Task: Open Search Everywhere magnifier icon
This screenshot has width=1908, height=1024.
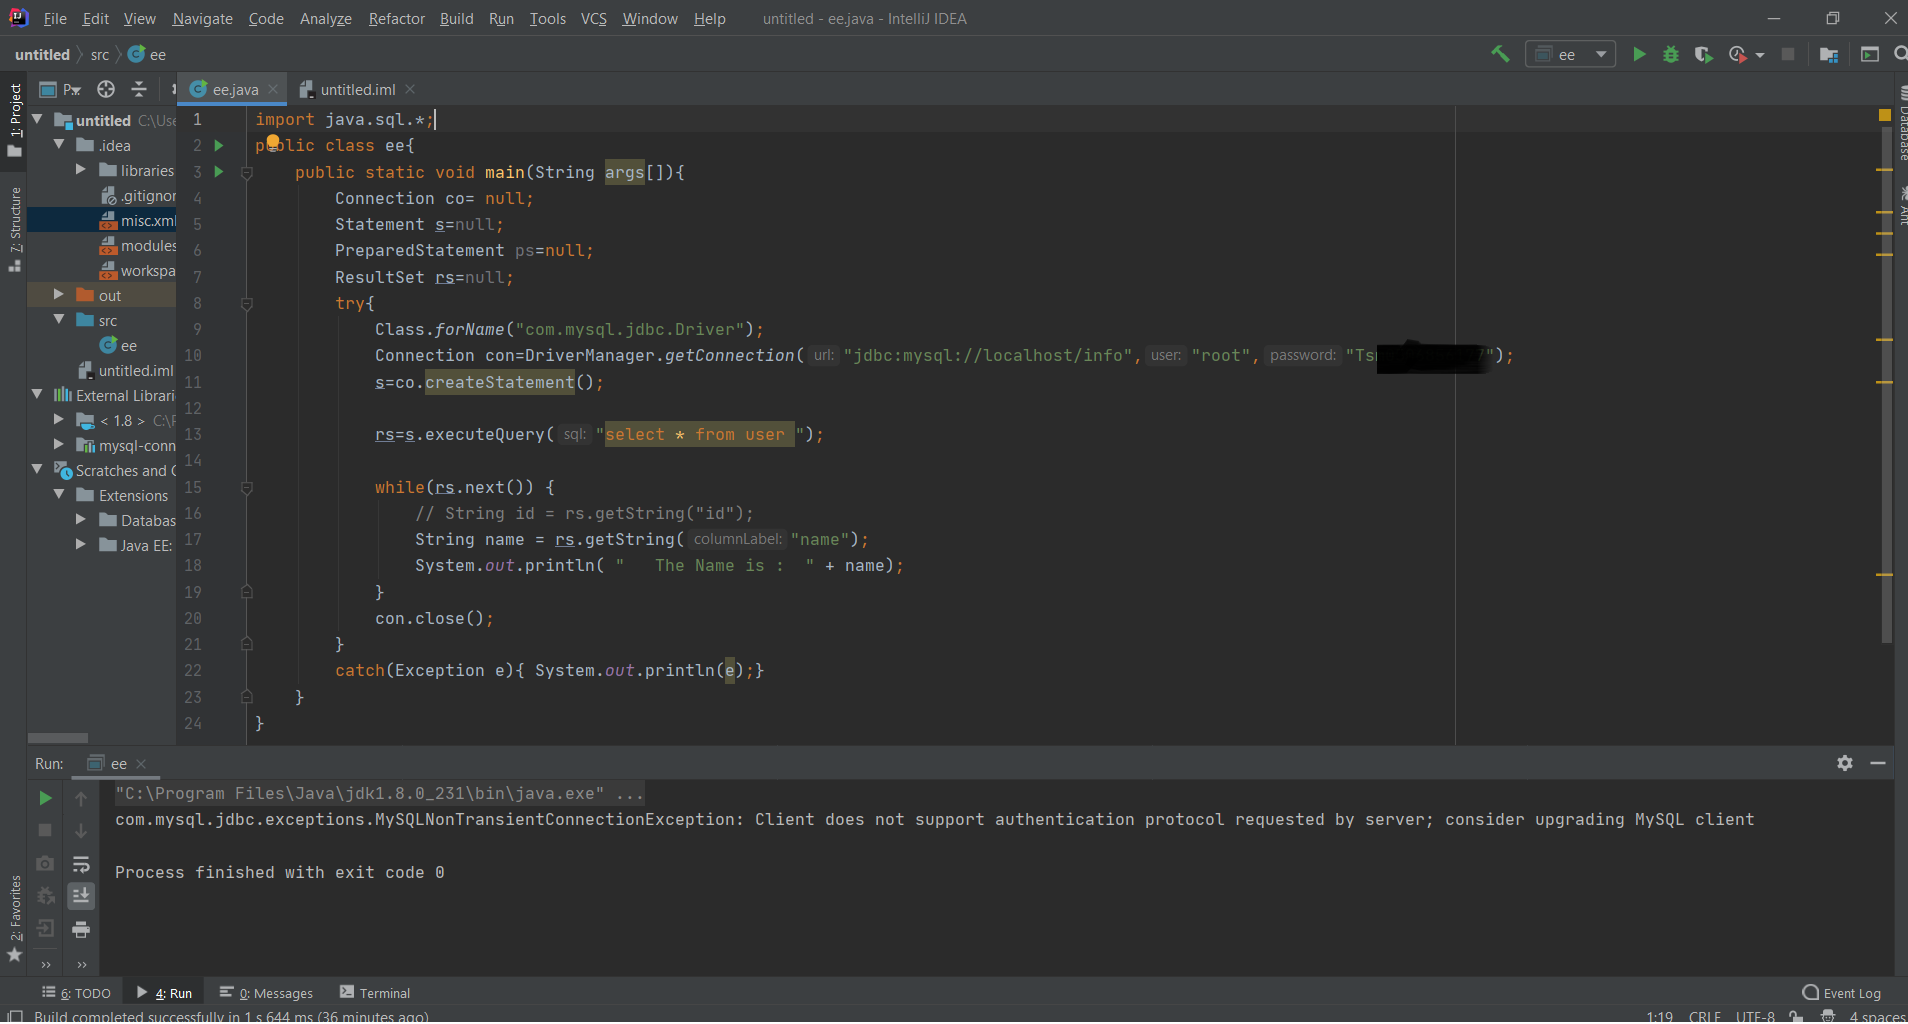Action: (1900, 54)
